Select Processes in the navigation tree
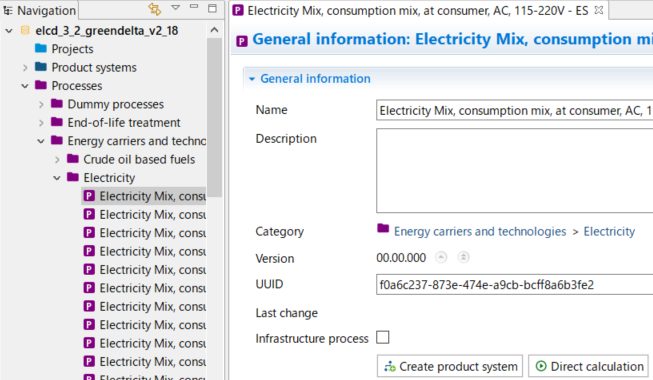Viewport: 653px width, 380px height. [x=77, y=85]
